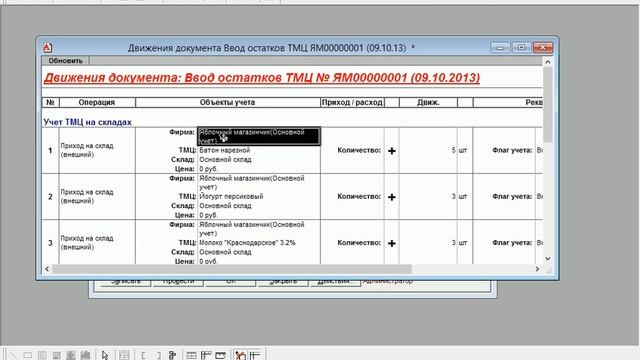Click the vertical scrollbar up arrow
The image size is (640, 360).
pyautogui.click(x=548, y=62)
